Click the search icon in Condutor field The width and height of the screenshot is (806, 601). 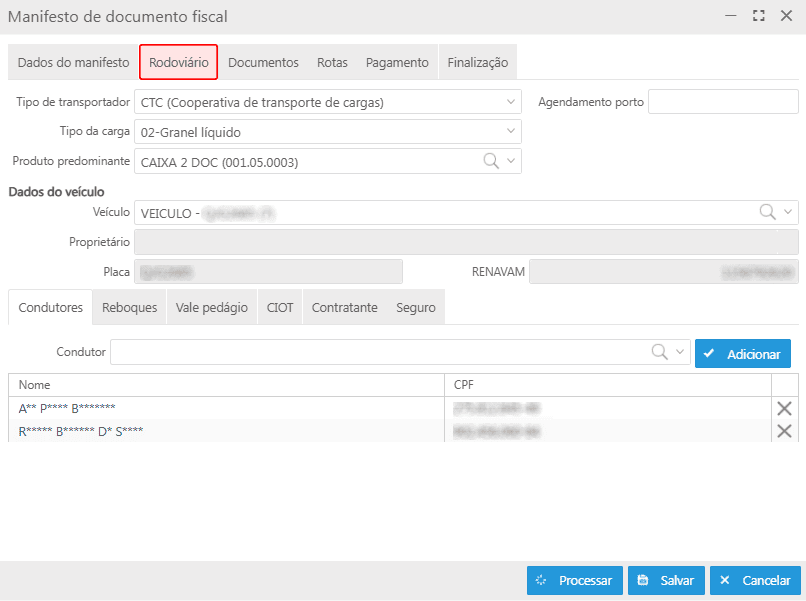tap(660, 352)
